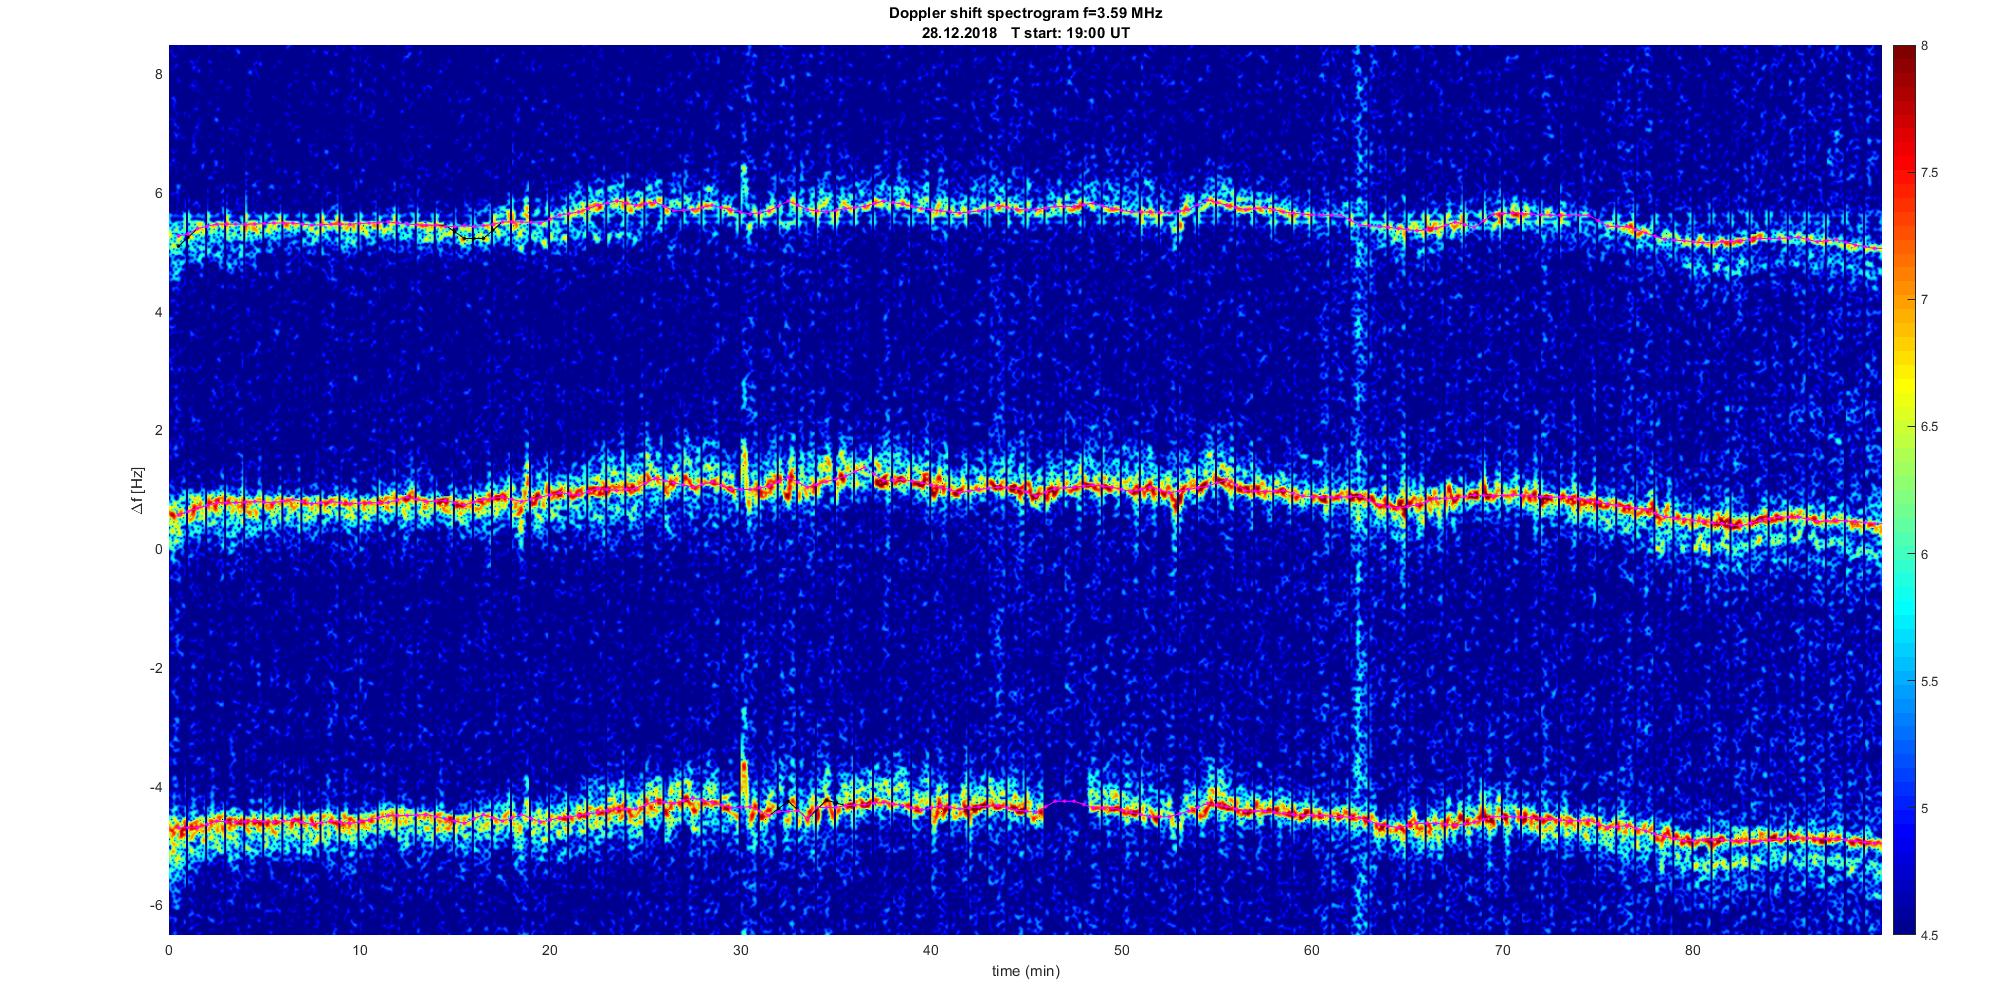Click x-axis tick label '0'
The image size is (2000, 1003).
(169, 950)
